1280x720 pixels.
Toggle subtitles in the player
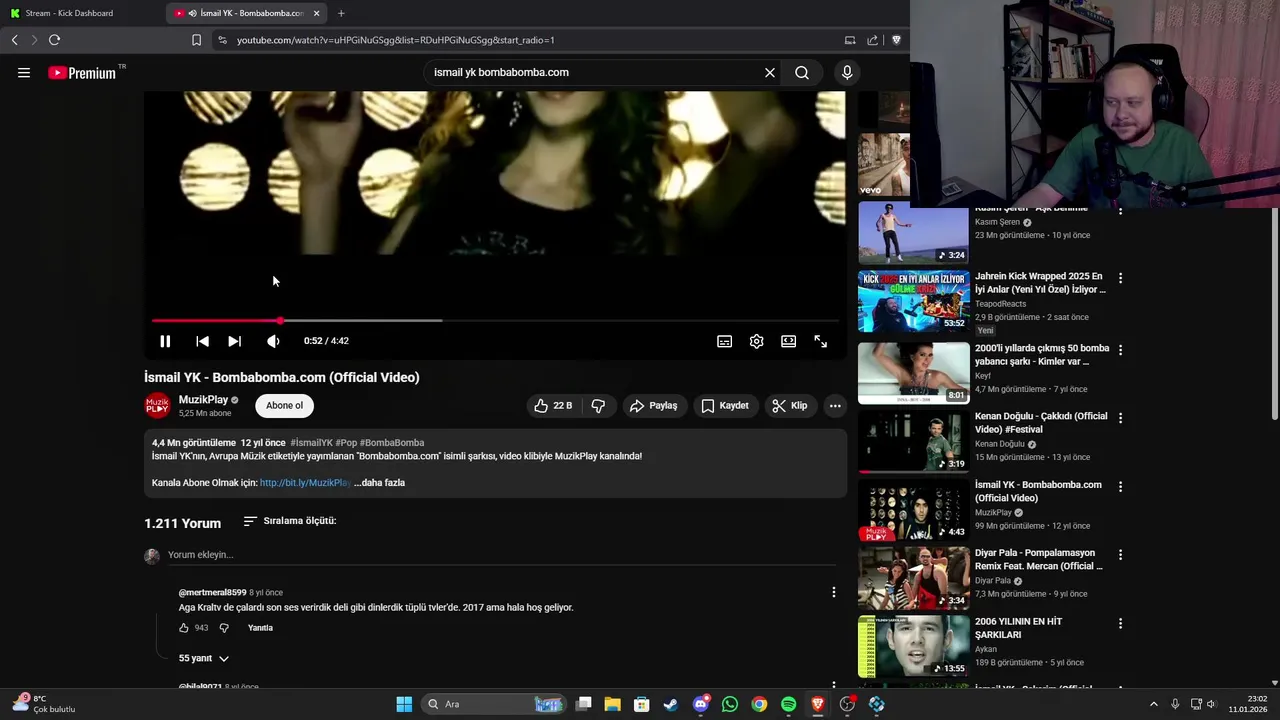[x=724, y=341]
